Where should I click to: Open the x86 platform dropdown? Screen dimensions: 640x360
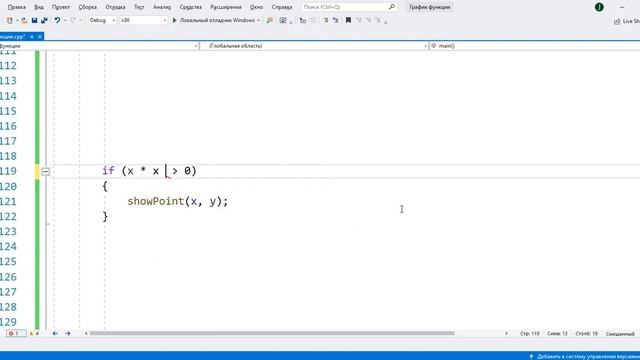tap(143, 20)
